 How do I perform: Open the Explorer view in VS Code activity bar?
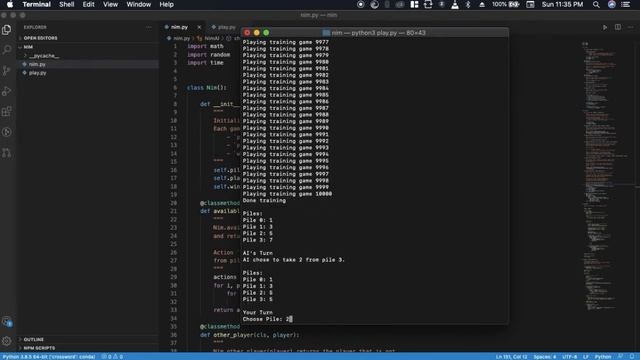tap(7, 30)
